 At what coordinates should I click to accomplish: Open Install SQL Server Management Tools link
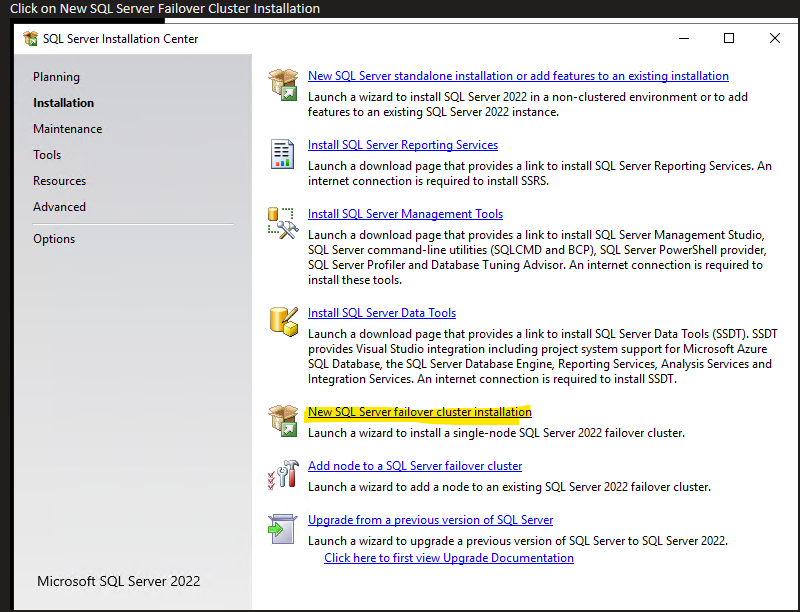point(406,214)
